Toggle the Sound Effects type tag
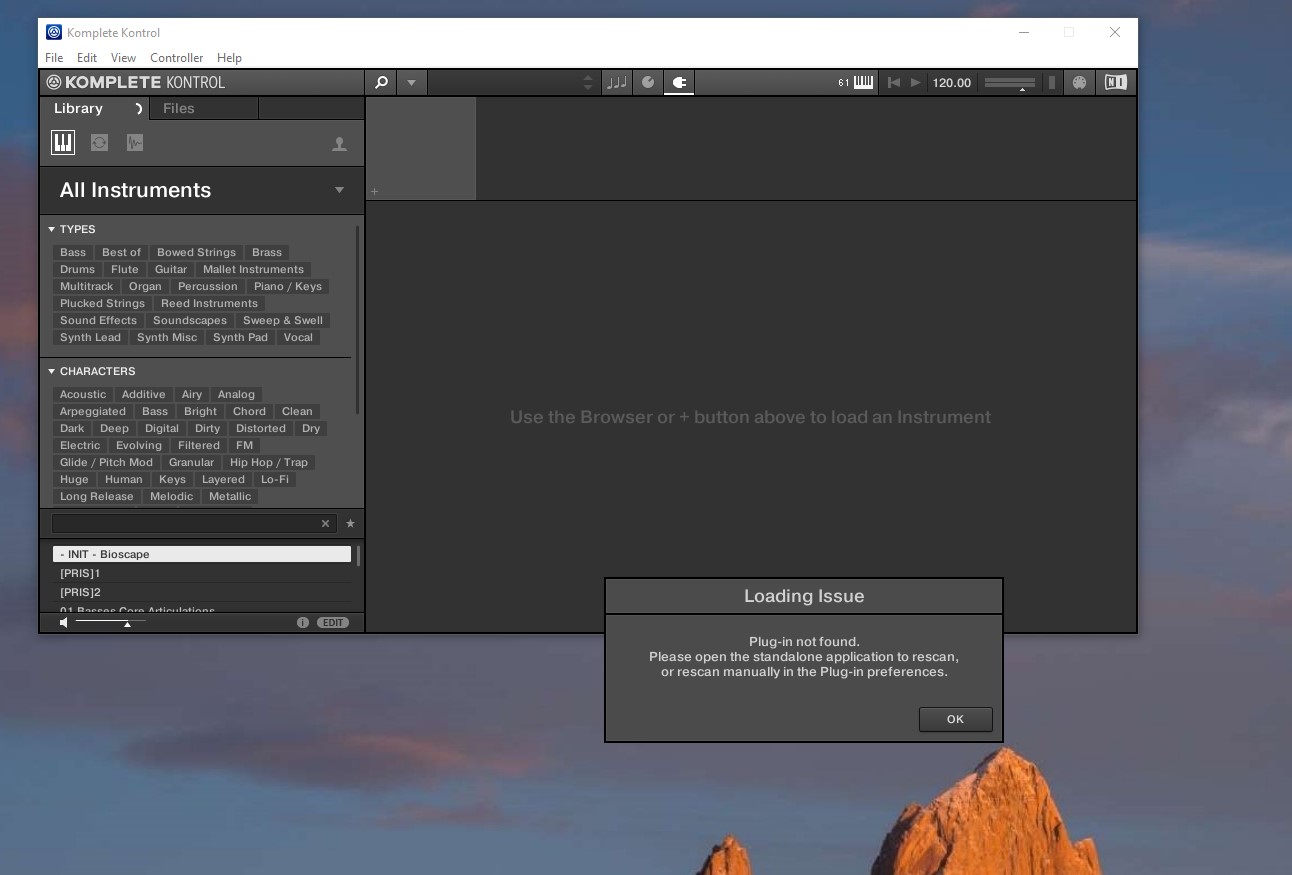 tap(98, 320)
